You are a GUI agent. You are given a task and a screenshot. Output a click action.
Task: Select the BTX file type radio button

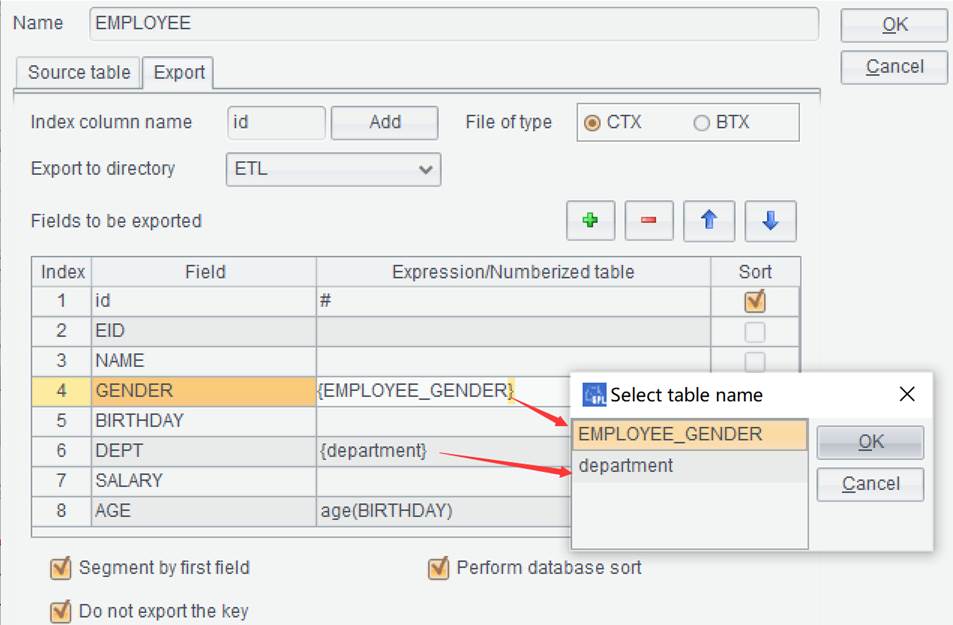[701, 123]
